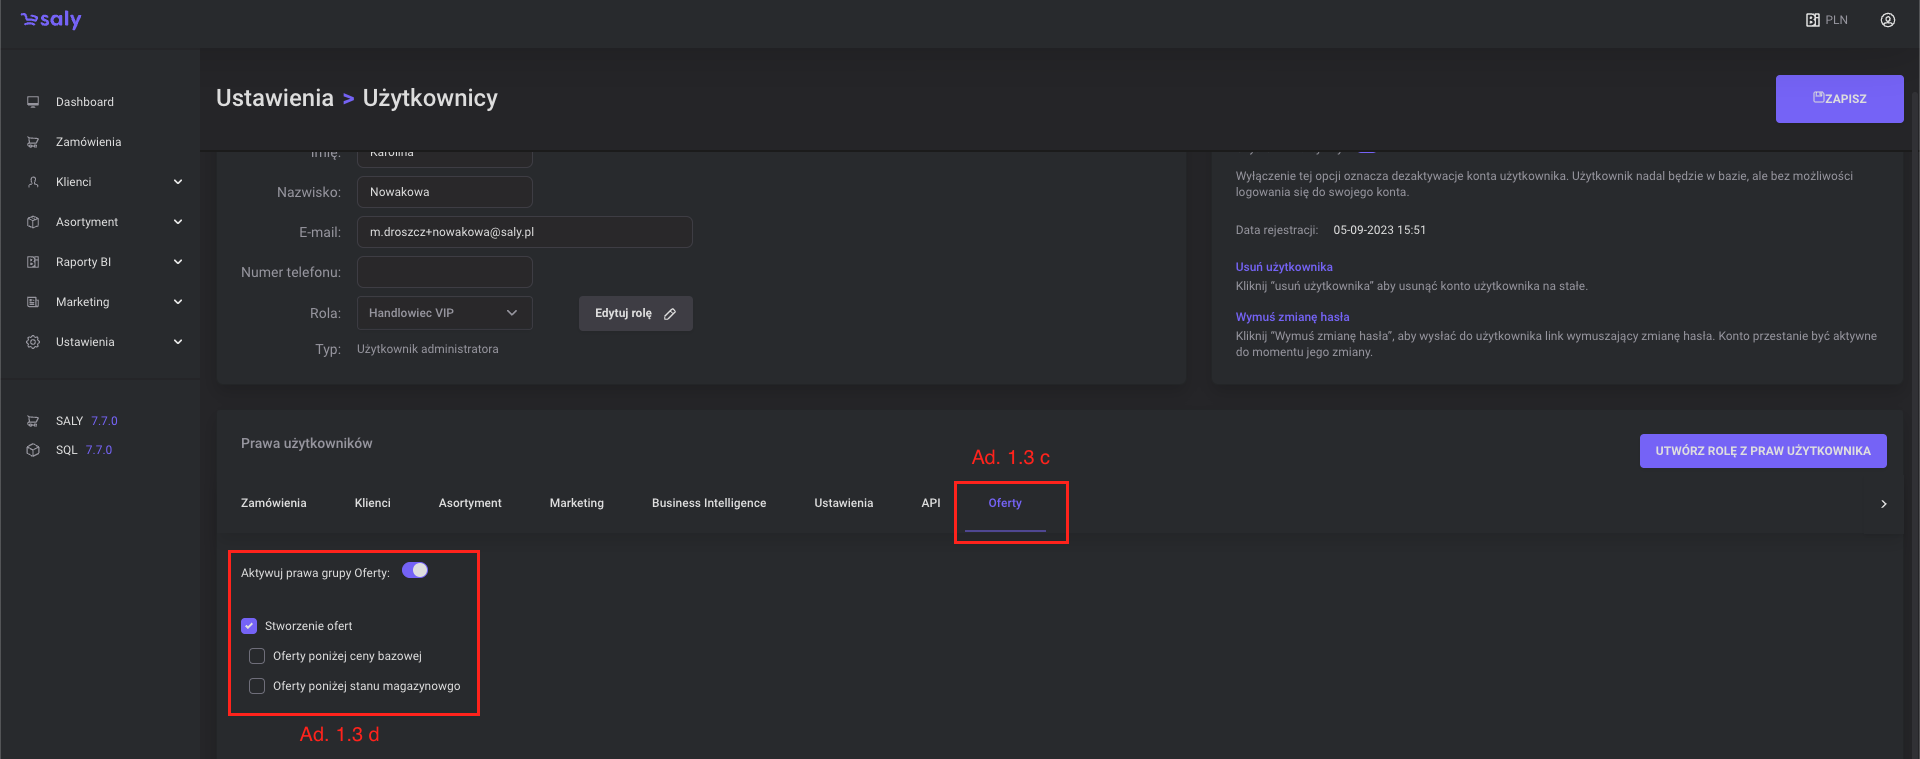Click the Raporty BI icon in sidebar
1920x759 pixels.
point(33,262)
